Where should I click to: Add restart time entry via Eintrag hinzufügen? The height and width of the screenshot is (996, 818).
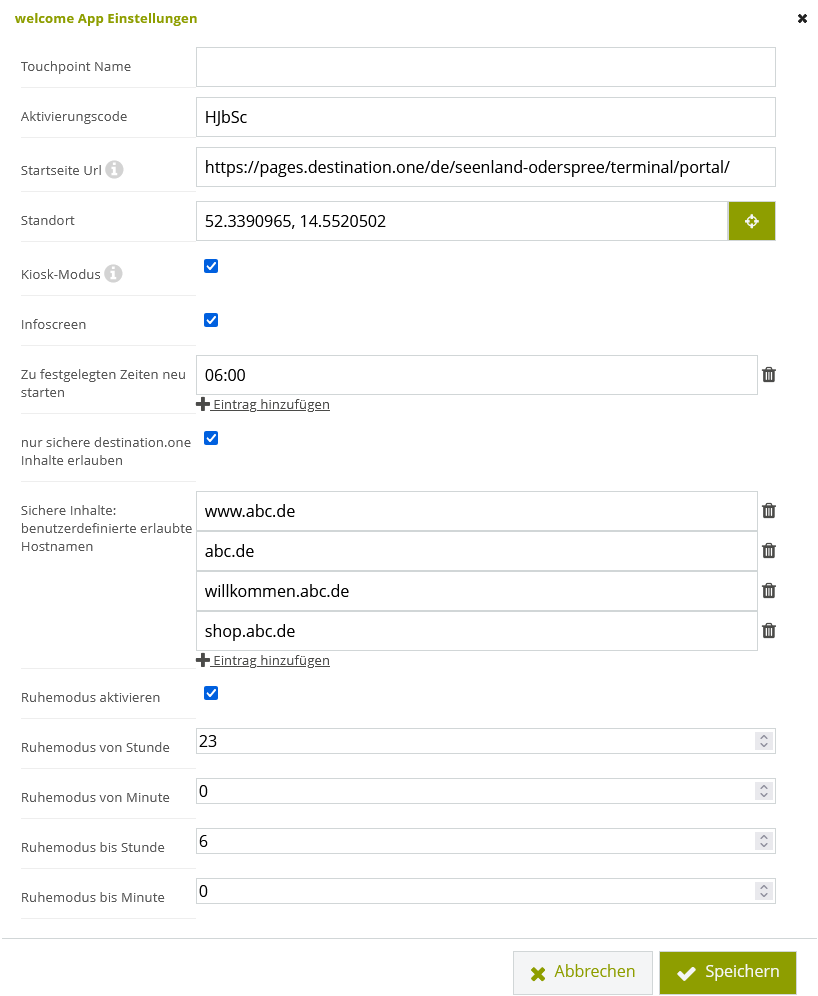click(264, 405)
